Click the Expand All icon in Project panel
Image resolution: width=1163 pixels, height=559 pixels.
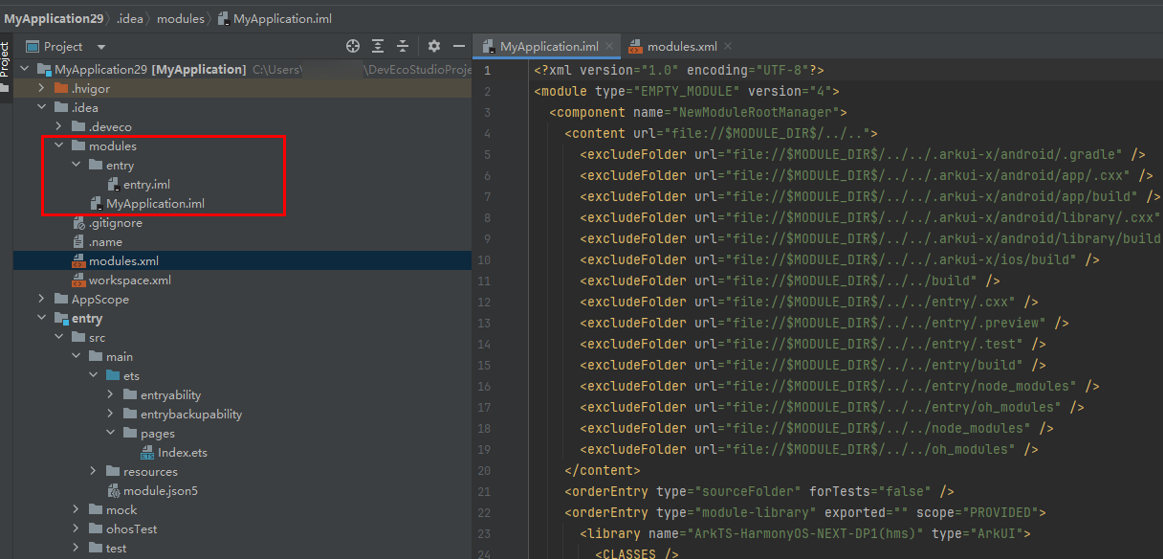(378, 47)
